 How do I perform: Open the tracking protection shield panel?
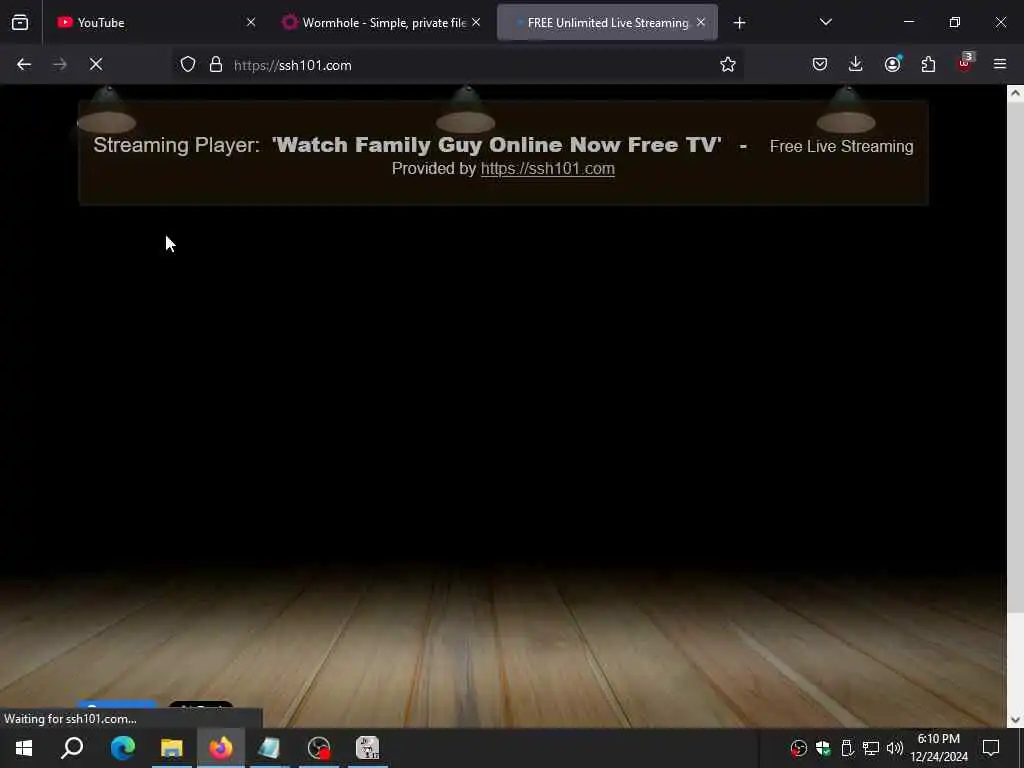(x=188, y=65)
